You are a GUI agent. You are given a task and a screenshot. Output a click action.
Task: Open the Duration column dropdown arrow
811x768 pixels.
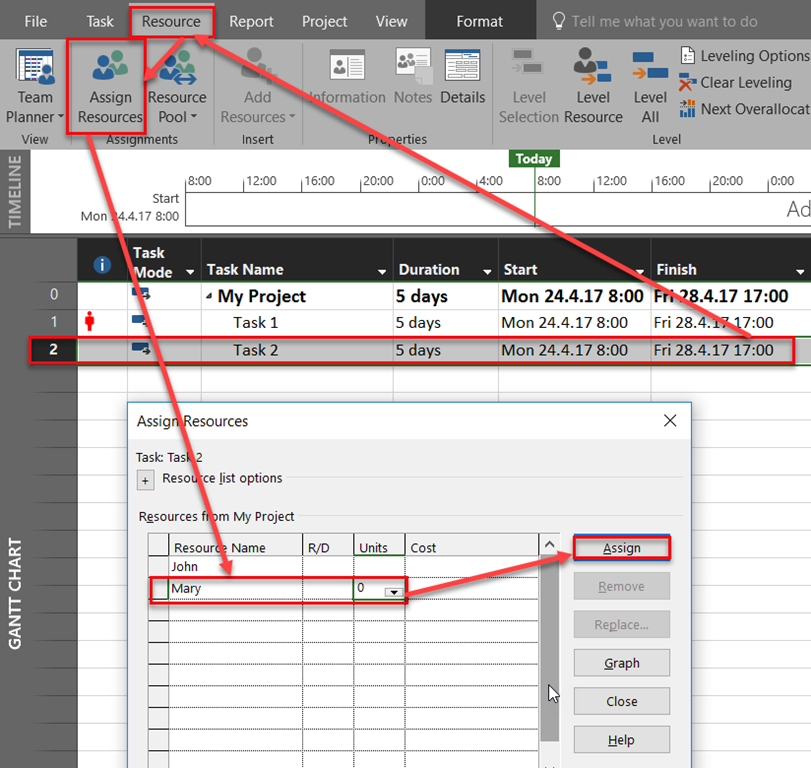click(x=486, y=272)
